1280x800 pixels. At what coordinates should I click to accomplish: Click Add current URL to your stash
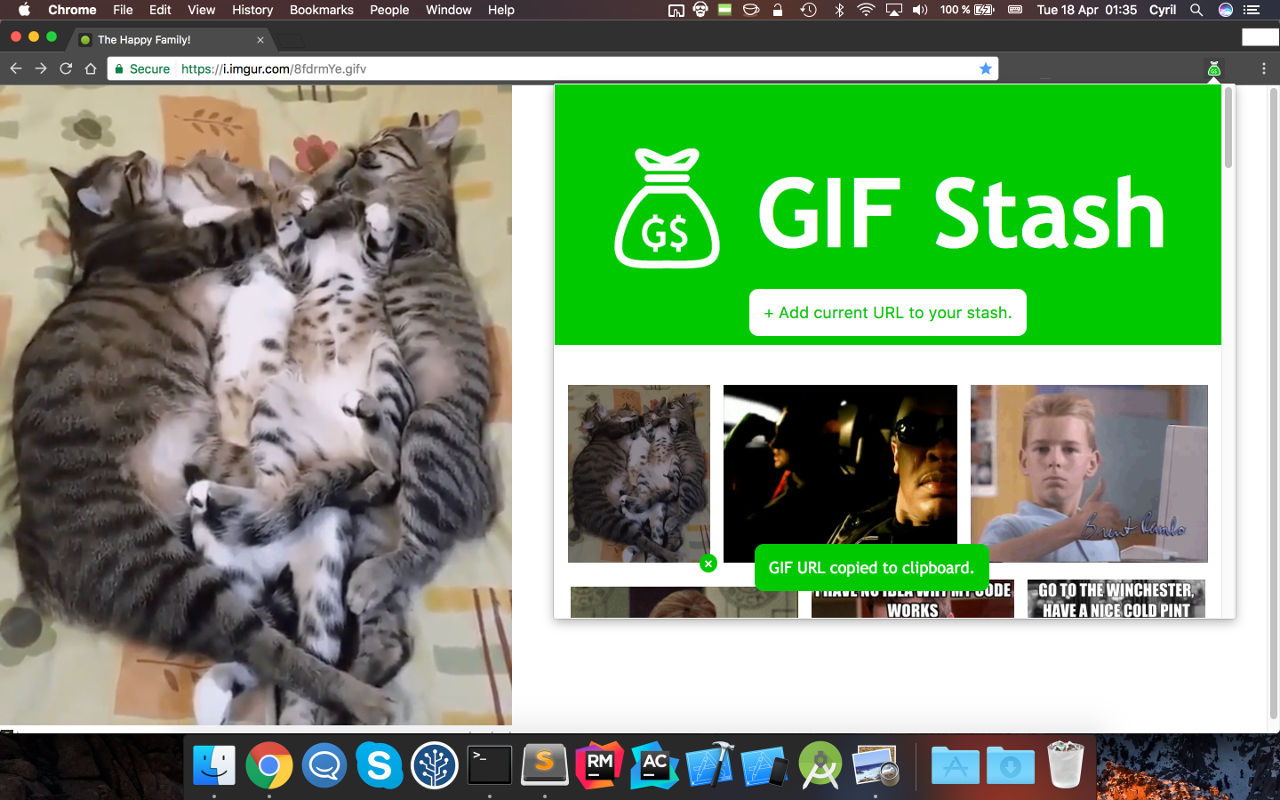click(888, 313)
